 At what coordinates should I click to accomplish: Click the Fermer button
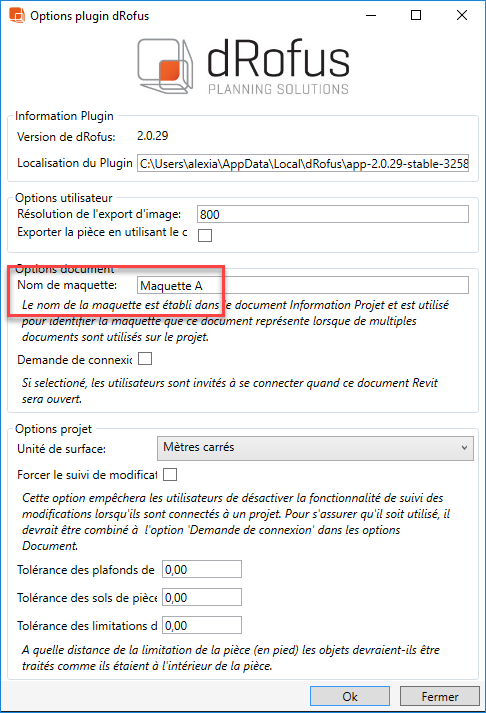tap(440, 697)
